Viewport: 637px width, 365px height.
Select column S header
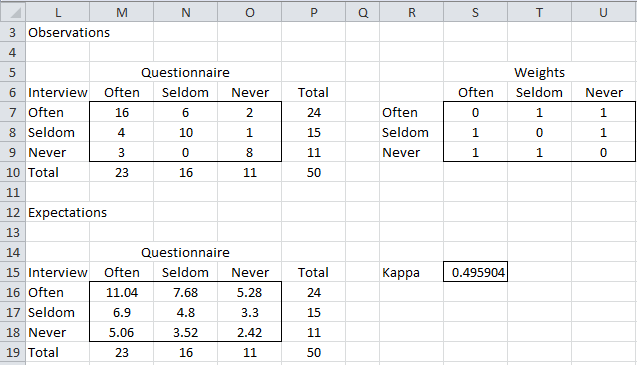coord(475,13)
